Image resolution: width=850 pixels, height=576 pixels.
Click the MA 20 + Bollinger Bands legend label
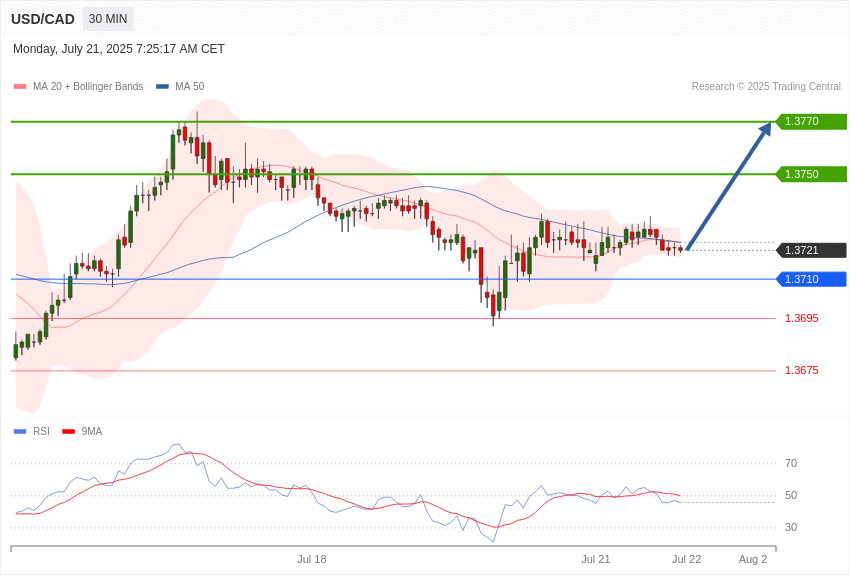click(88, 86)
